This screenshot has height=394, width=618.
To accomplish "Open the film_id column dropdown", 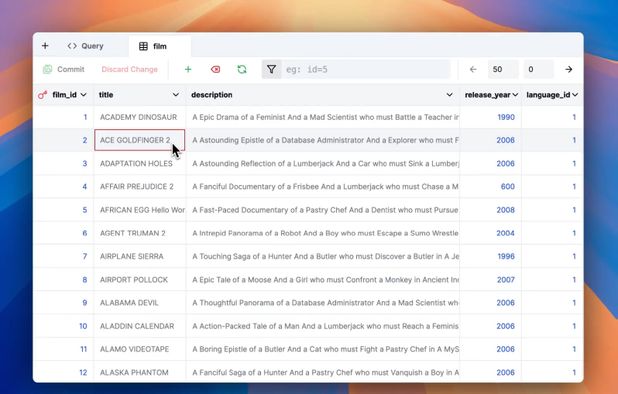I will pyautogui.click(x=83, y=95).
